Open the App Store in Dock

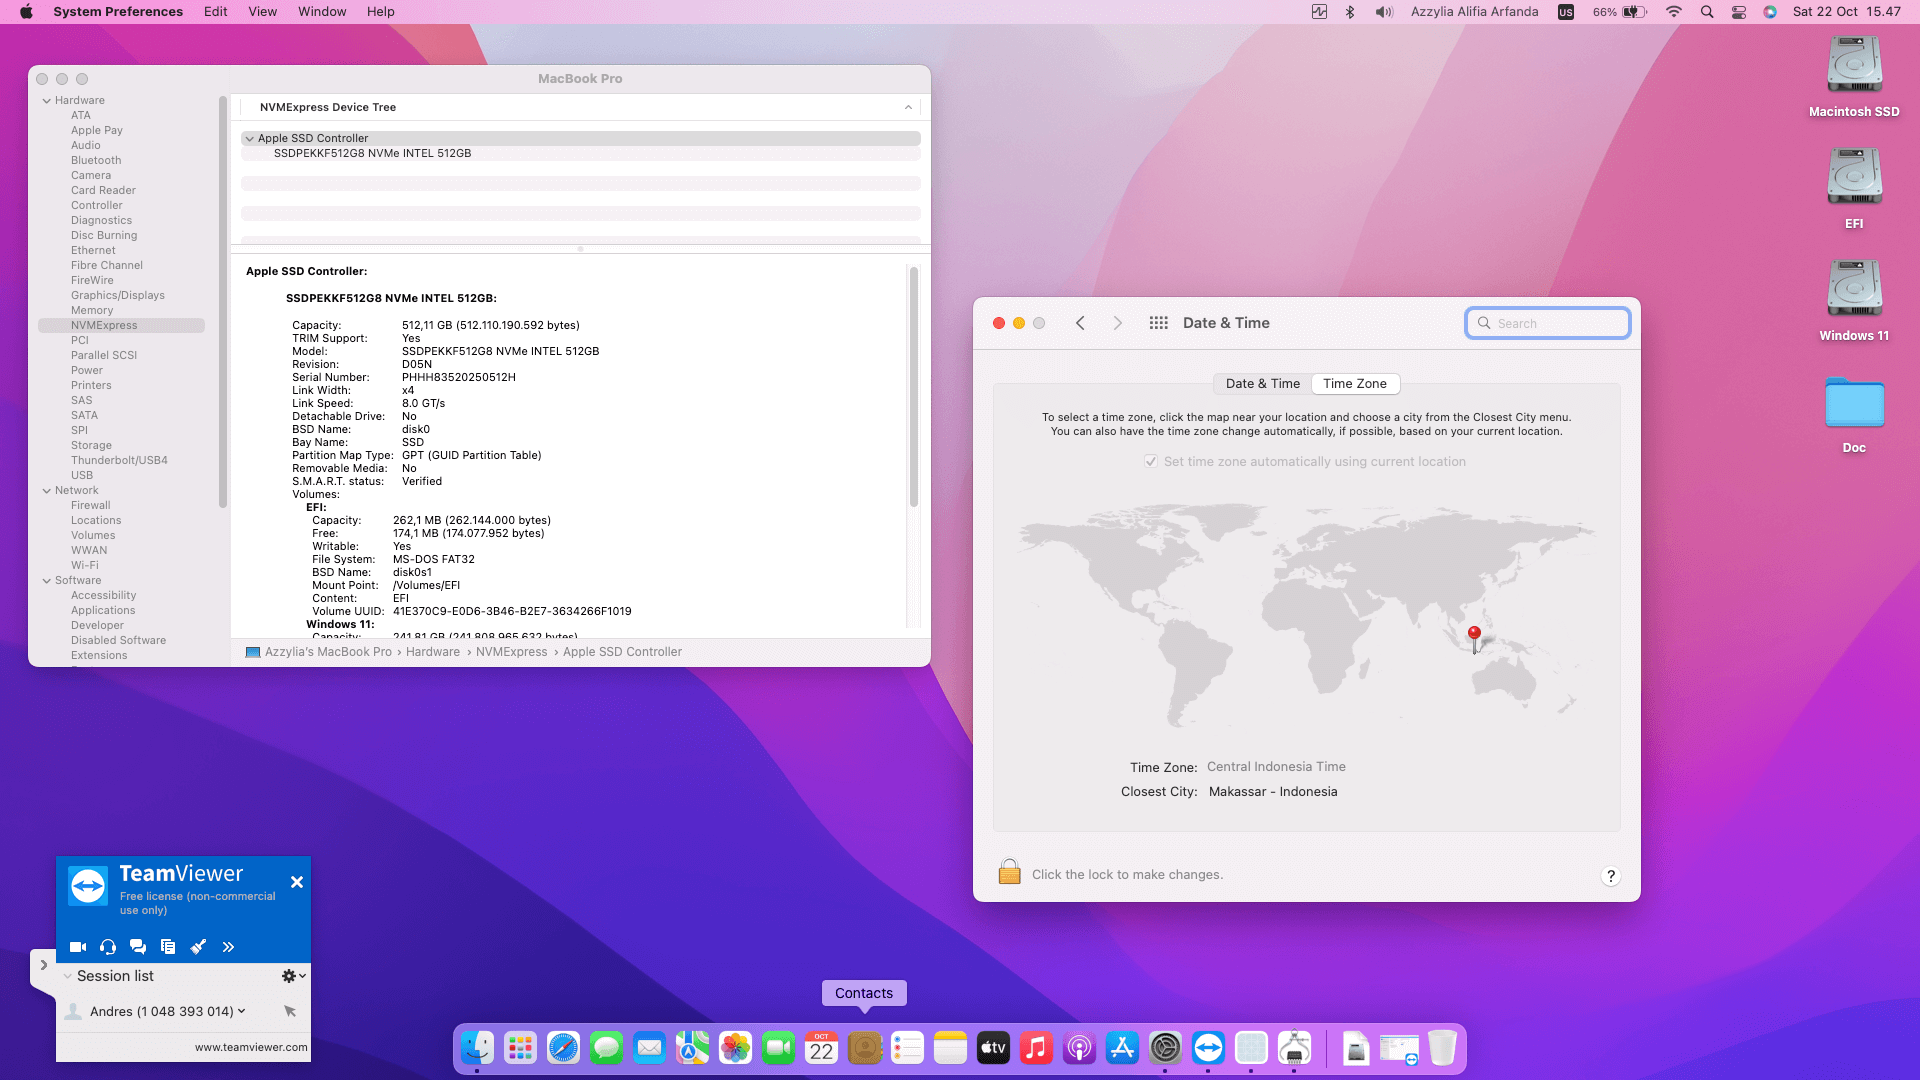(x=1122, y=1048)
